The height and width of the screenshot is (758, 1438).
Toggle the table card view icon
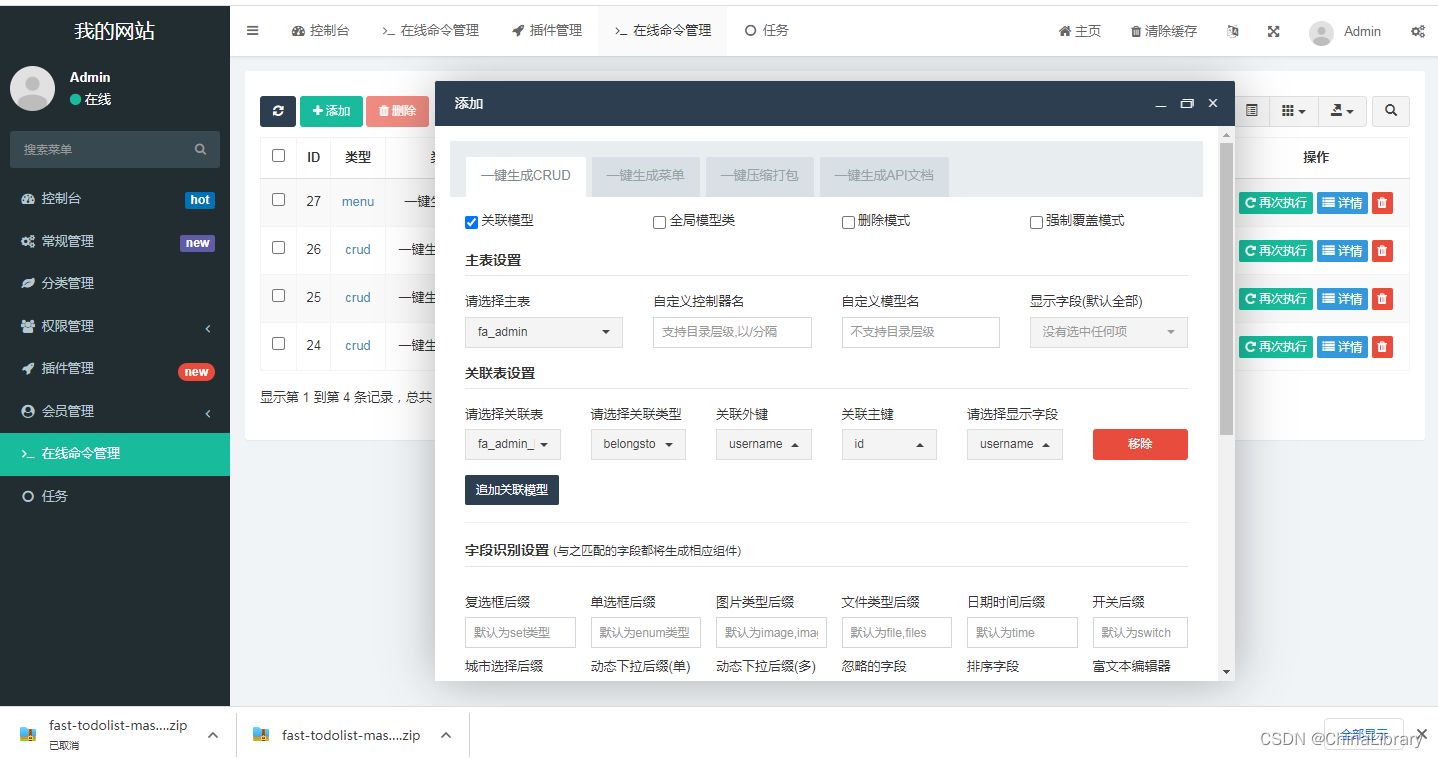click(x=1252, y=111)
